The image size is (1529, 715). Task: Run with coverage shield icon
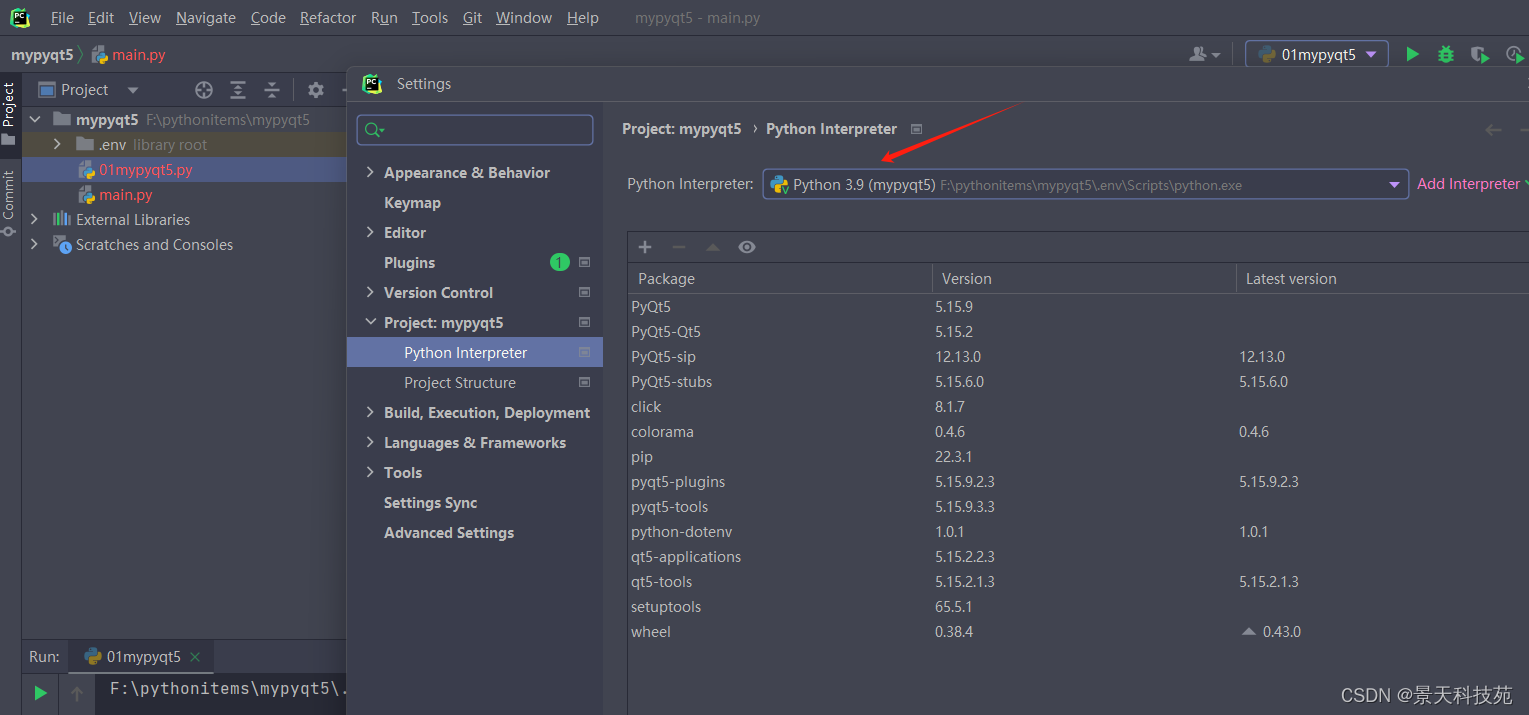[1480, 55]
